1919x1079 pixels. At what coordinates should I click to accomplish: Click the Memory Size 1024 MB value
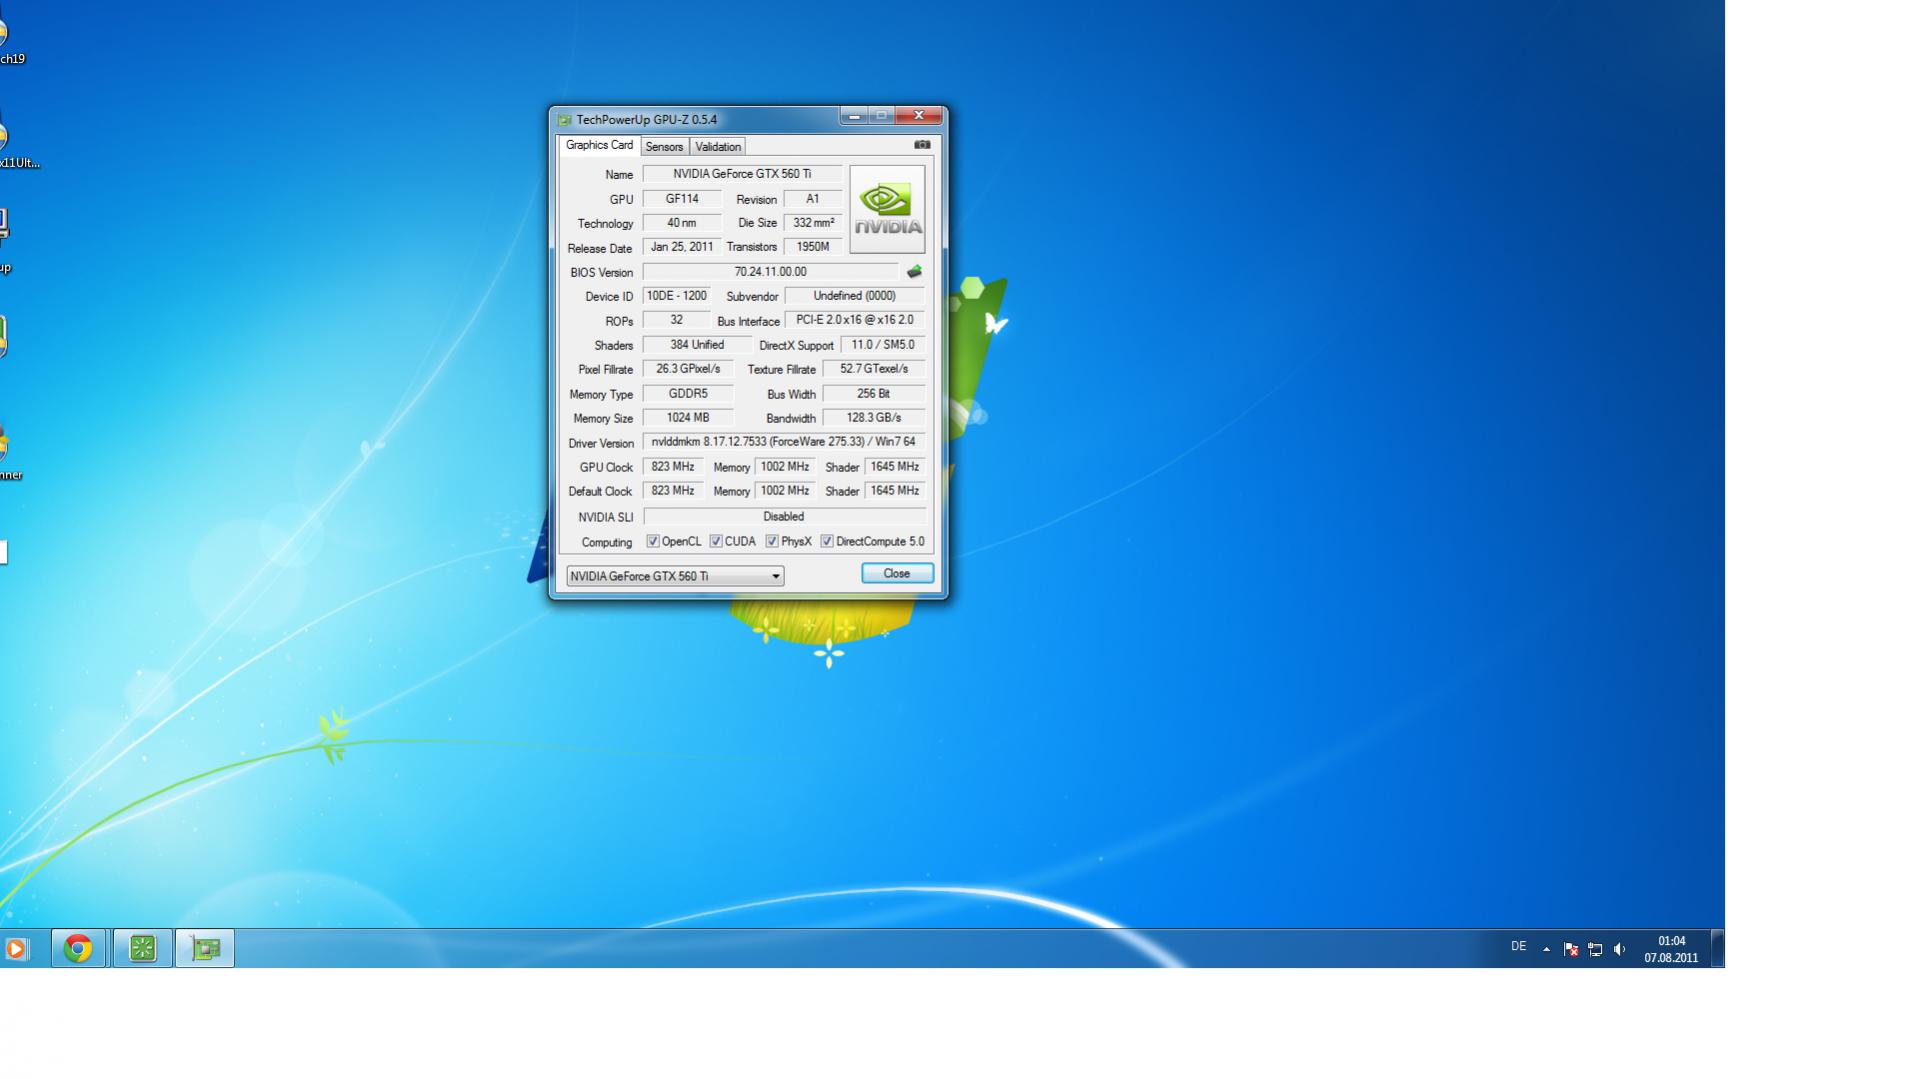pyautogui.click(x=688, y=418)
